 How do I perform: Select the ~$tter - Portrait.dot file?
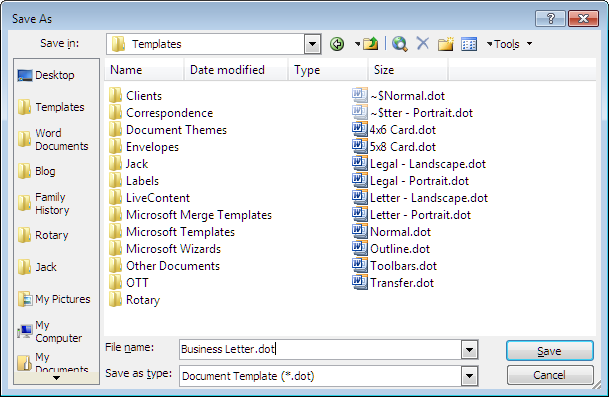(x=412, y=113)
